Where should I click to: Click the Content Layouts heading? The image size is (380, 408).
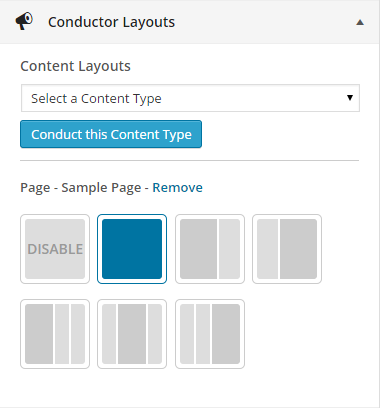click(x=75, y=66)
